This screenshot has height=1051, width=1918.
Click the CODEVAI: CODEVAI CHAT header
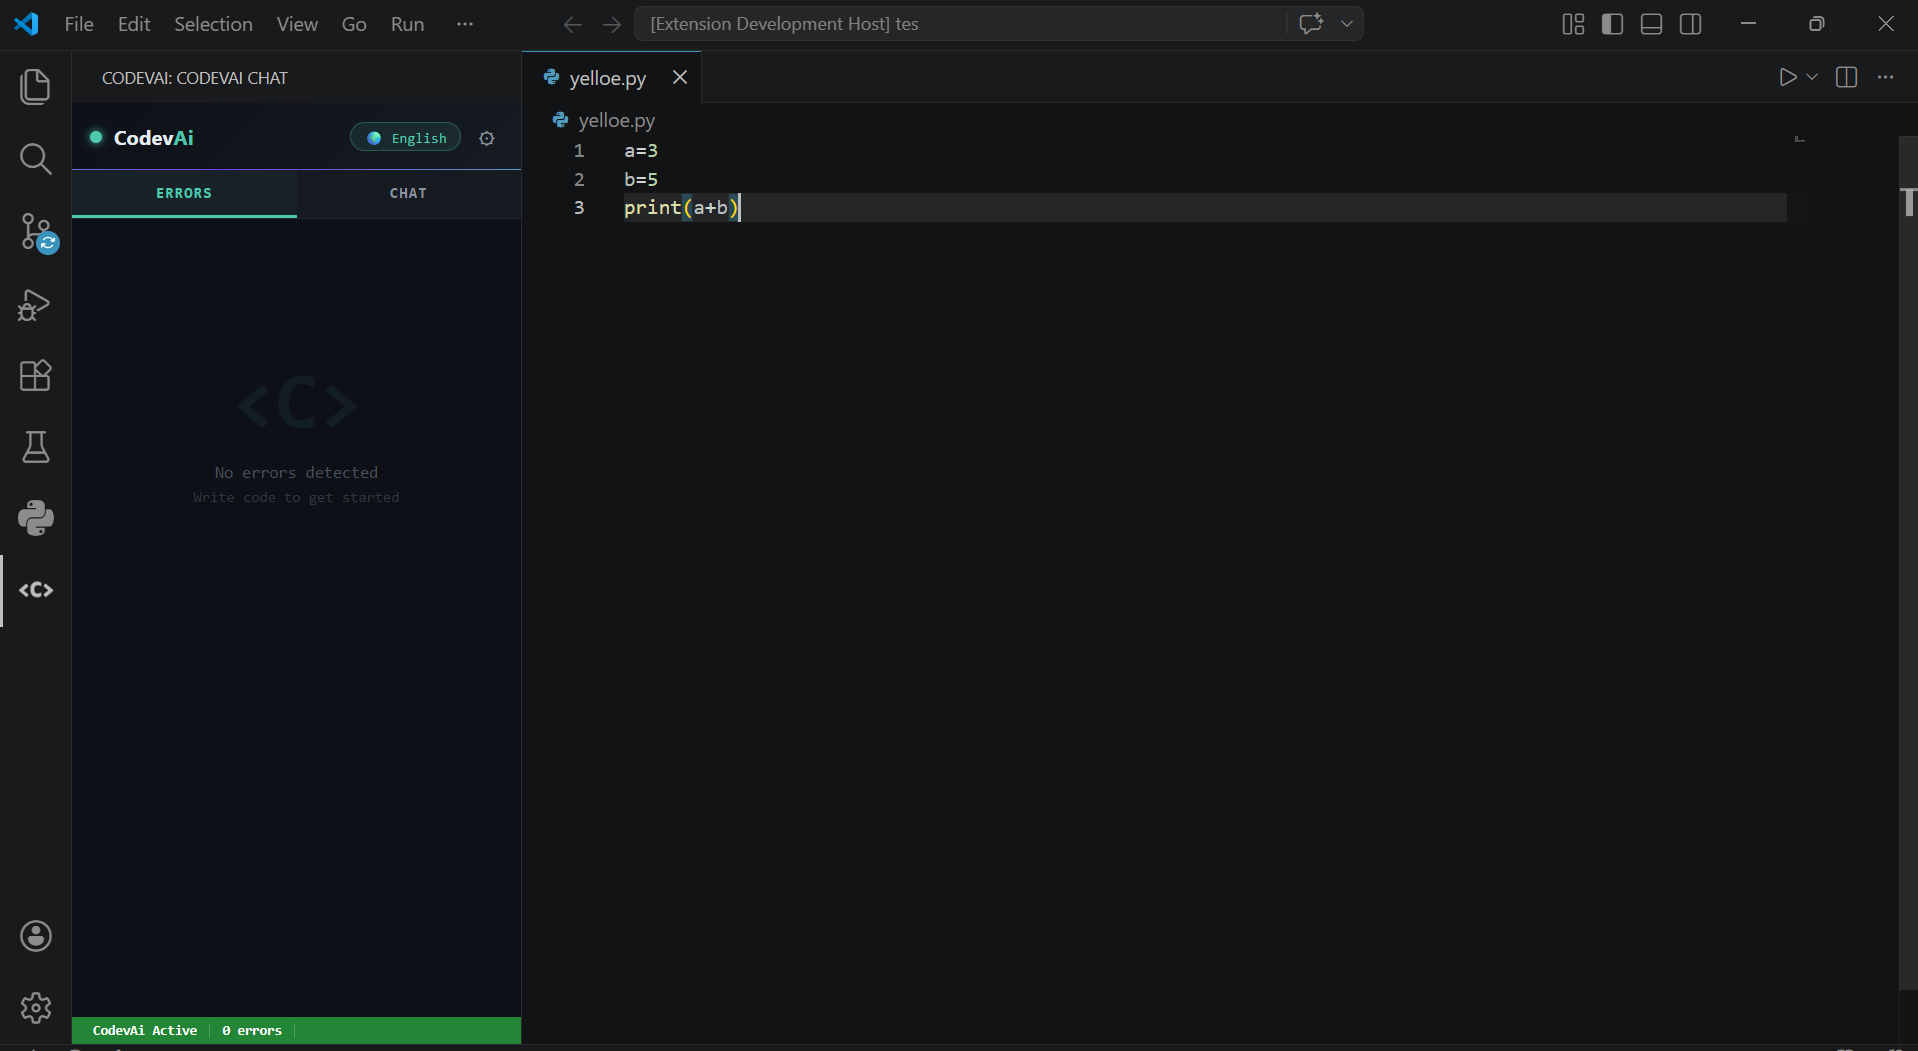195,78
